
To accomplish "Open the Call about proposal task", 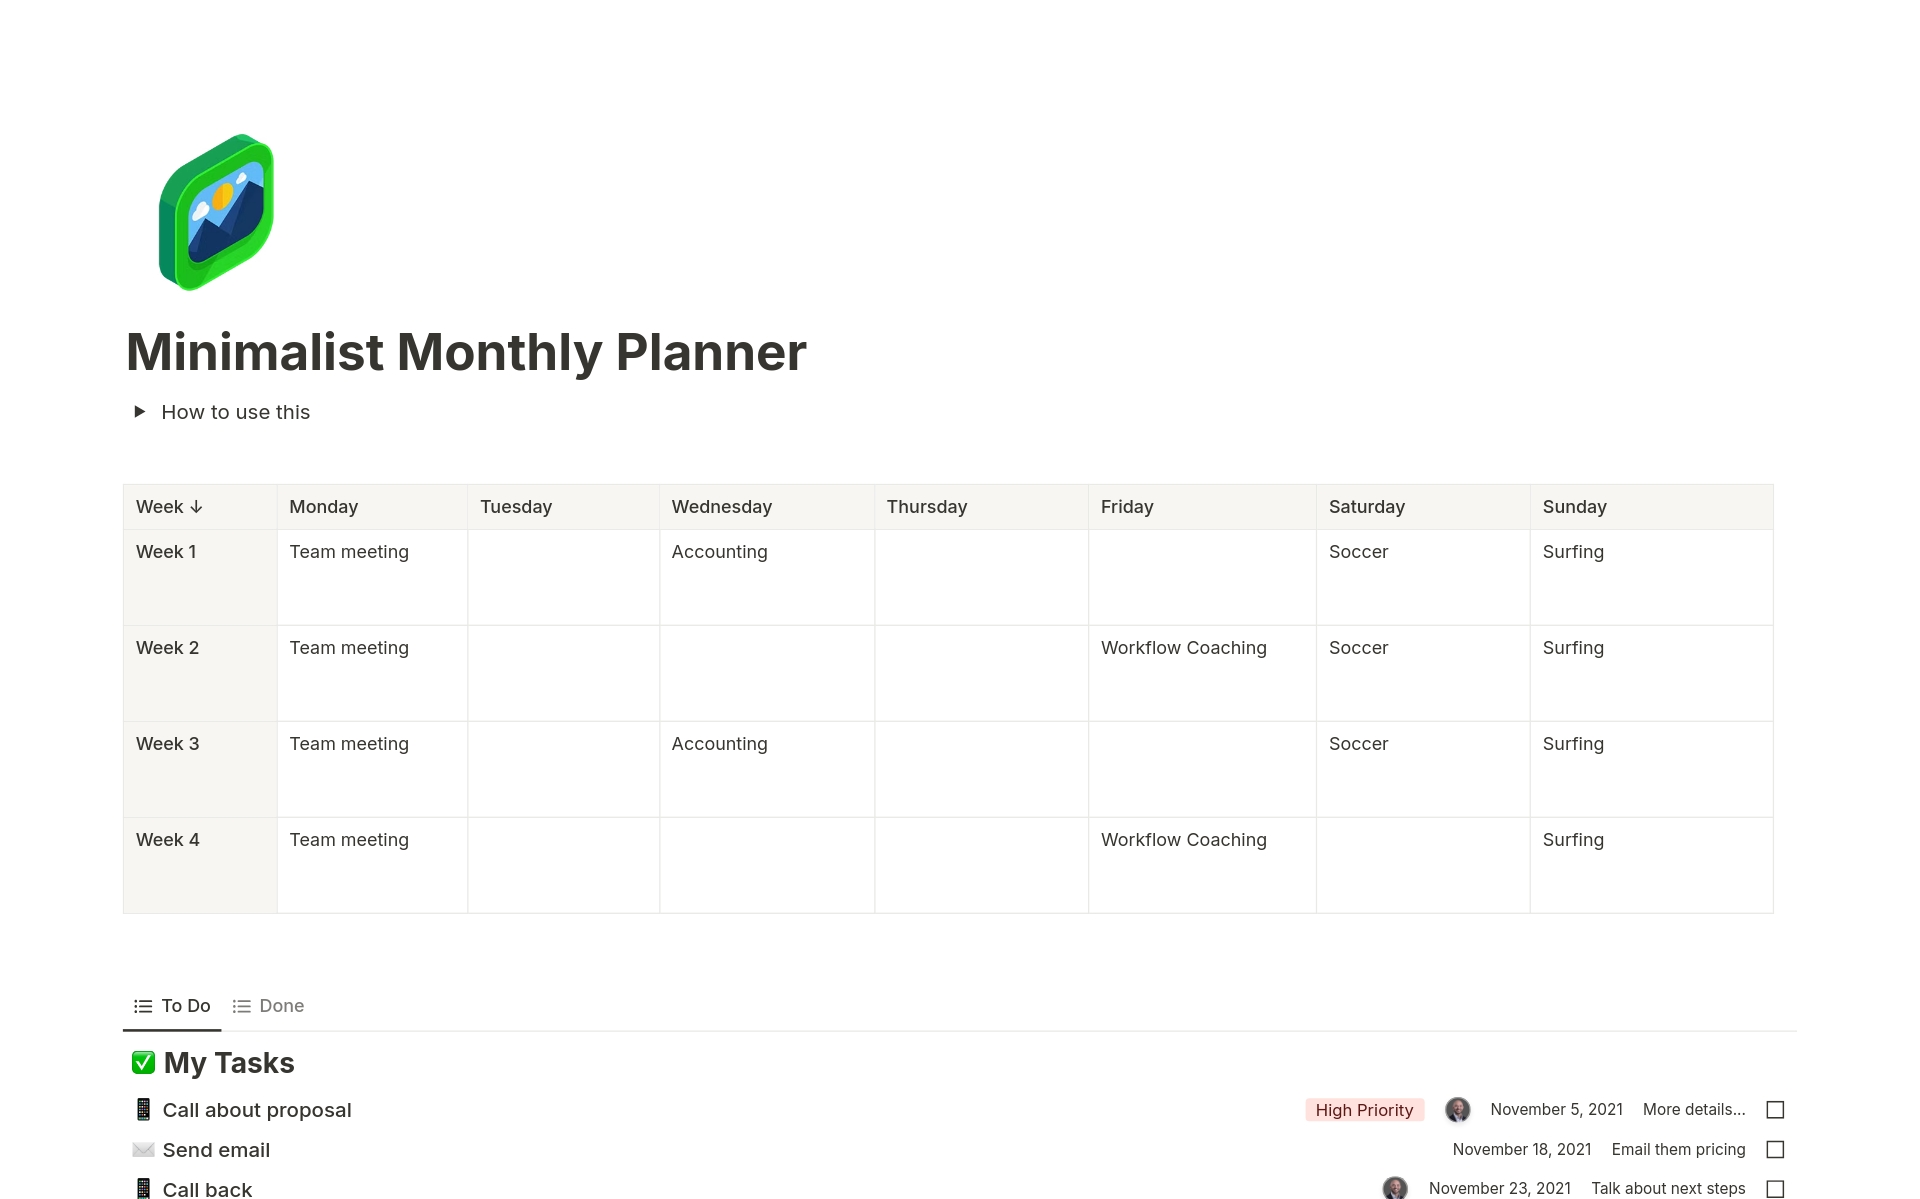I will (257, 1110).
